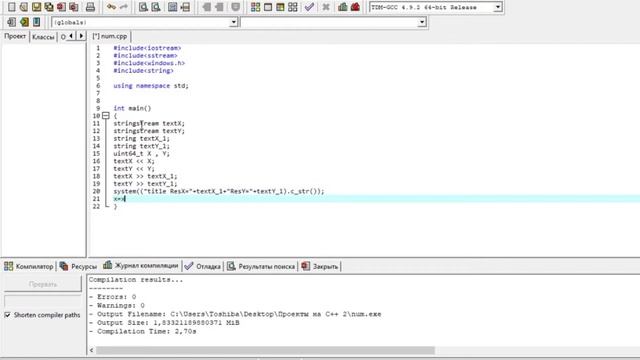Click the Close All files toolbar icon

[74, 7]
